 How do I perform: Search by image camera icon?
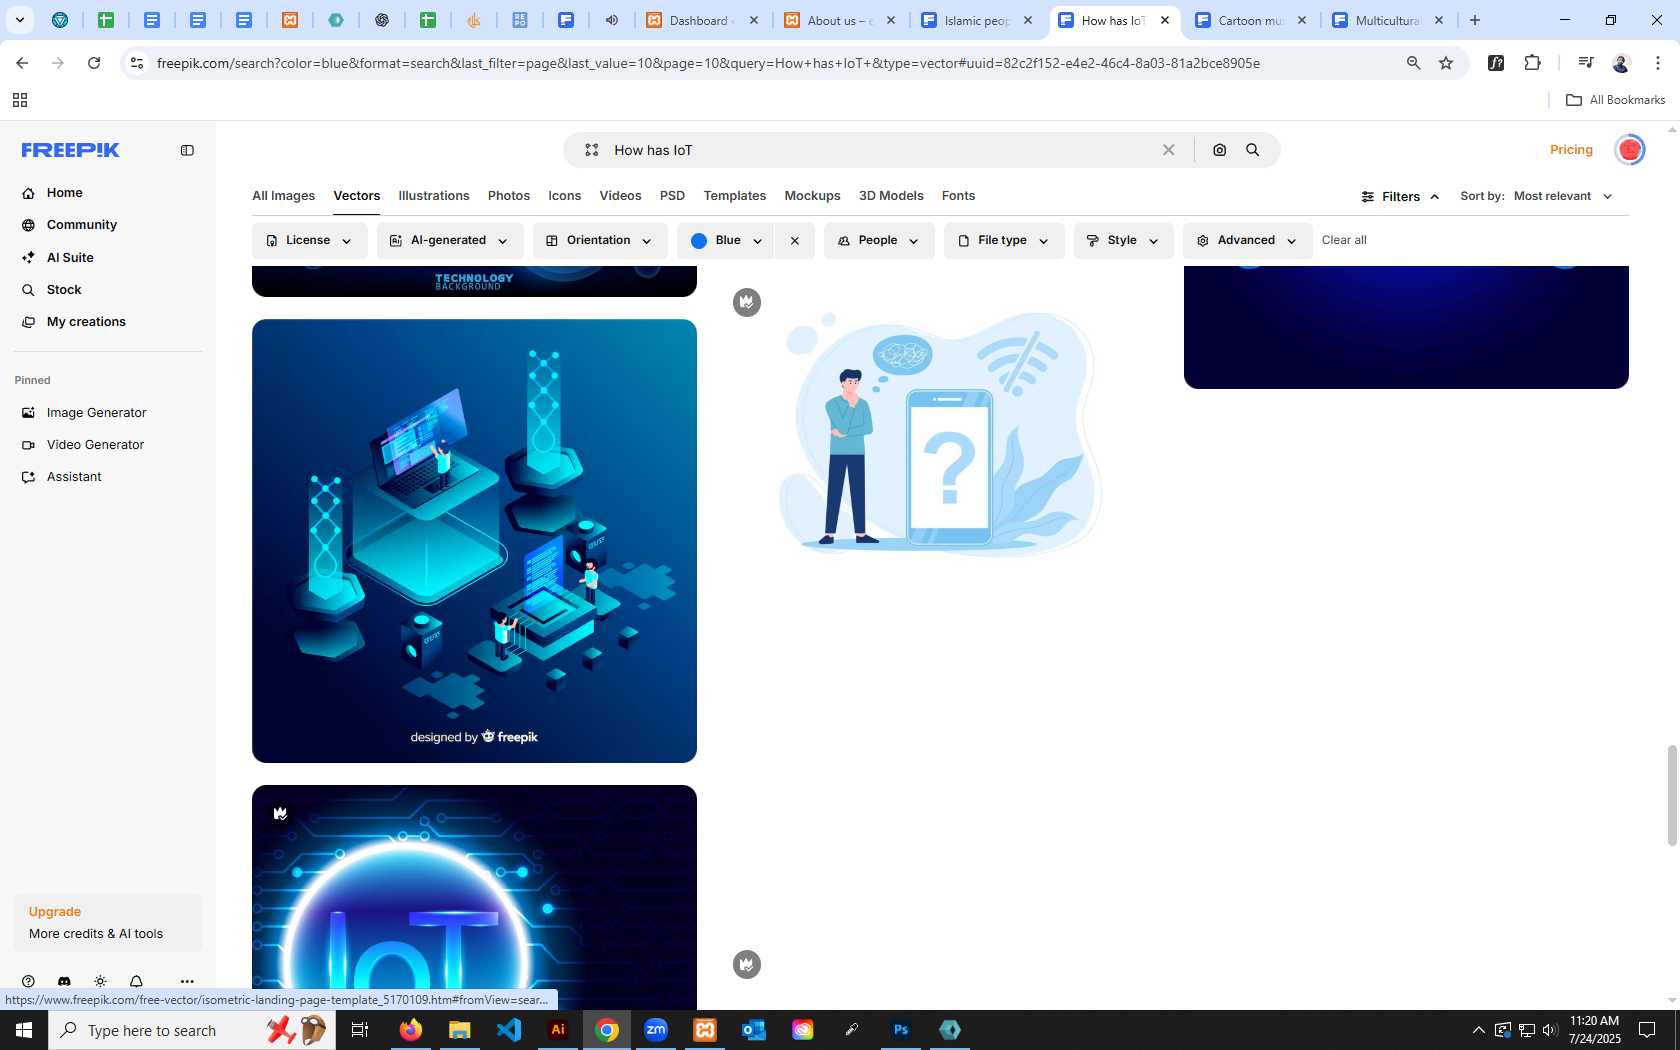click(1220, 150)
